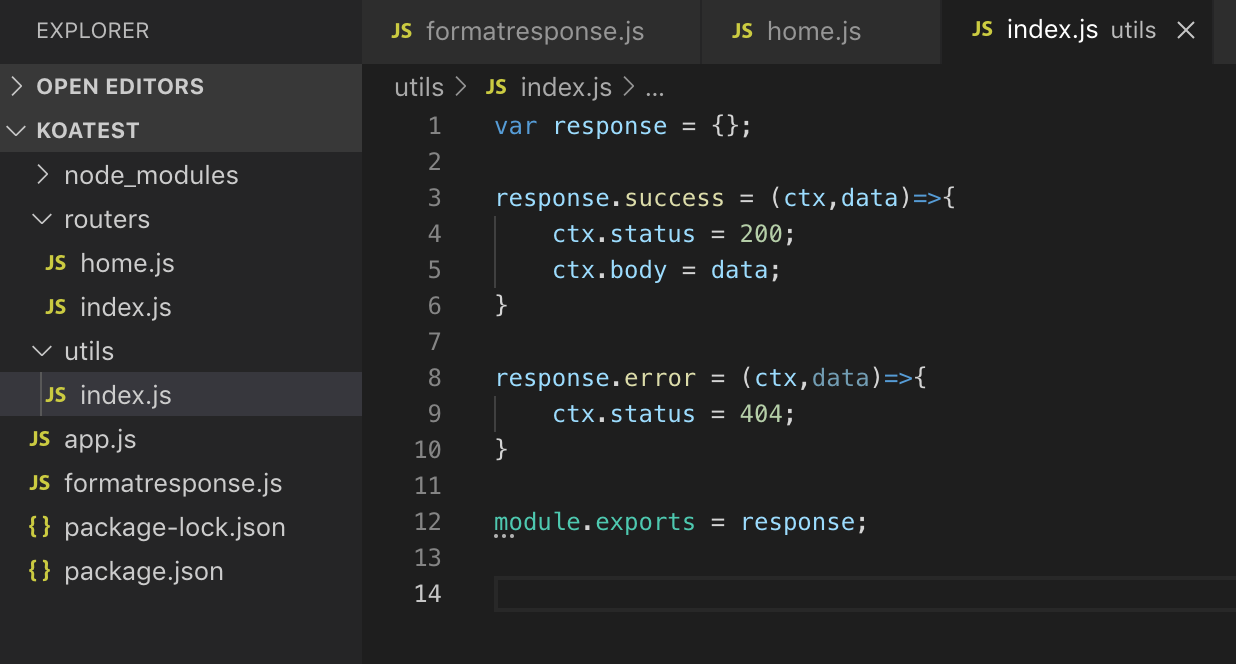This screenshot has width=1236, height=664.
Task: Click utils in the breadcrumb path
Action: 418,88
